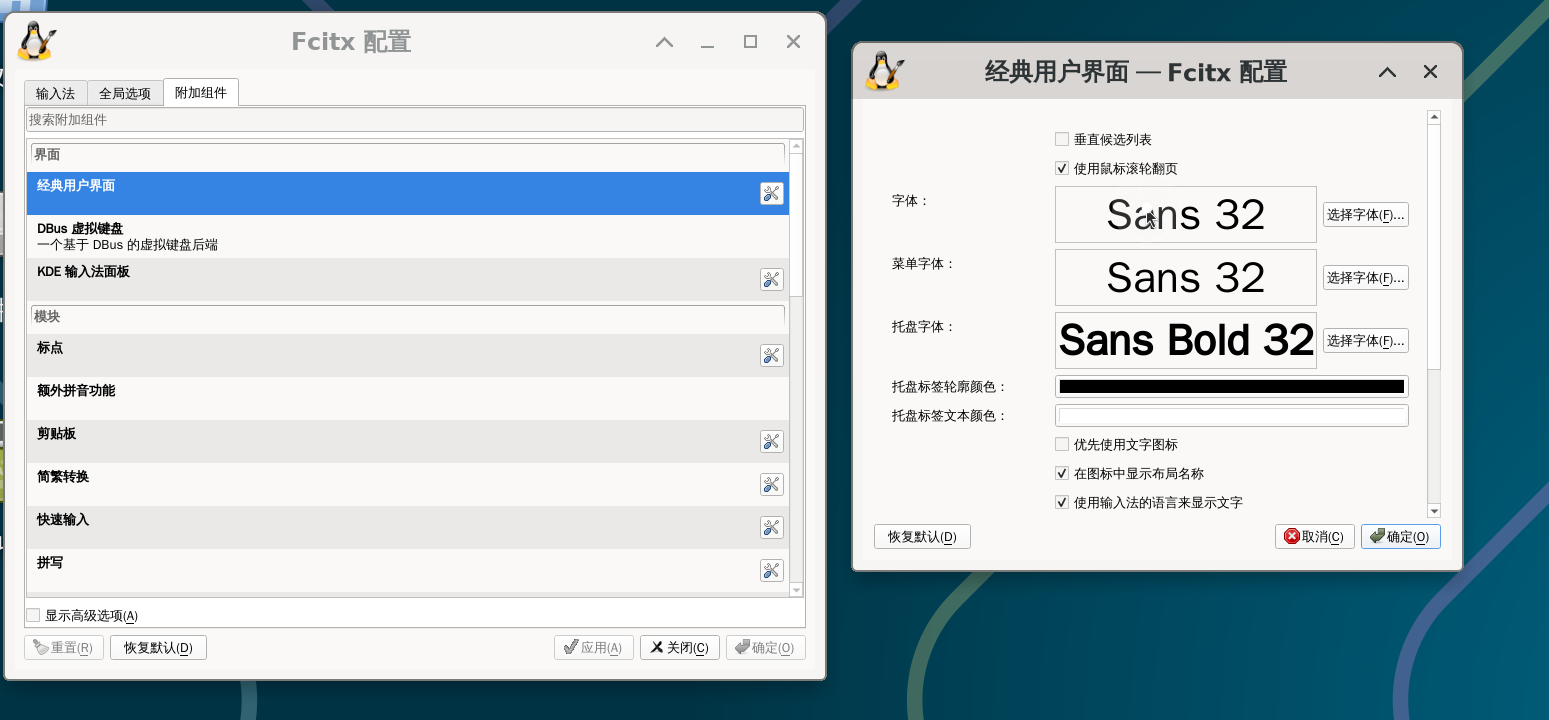
Task: Pick 托盘字体 with its 选择字体 button
Action: tap(1365, 340)
